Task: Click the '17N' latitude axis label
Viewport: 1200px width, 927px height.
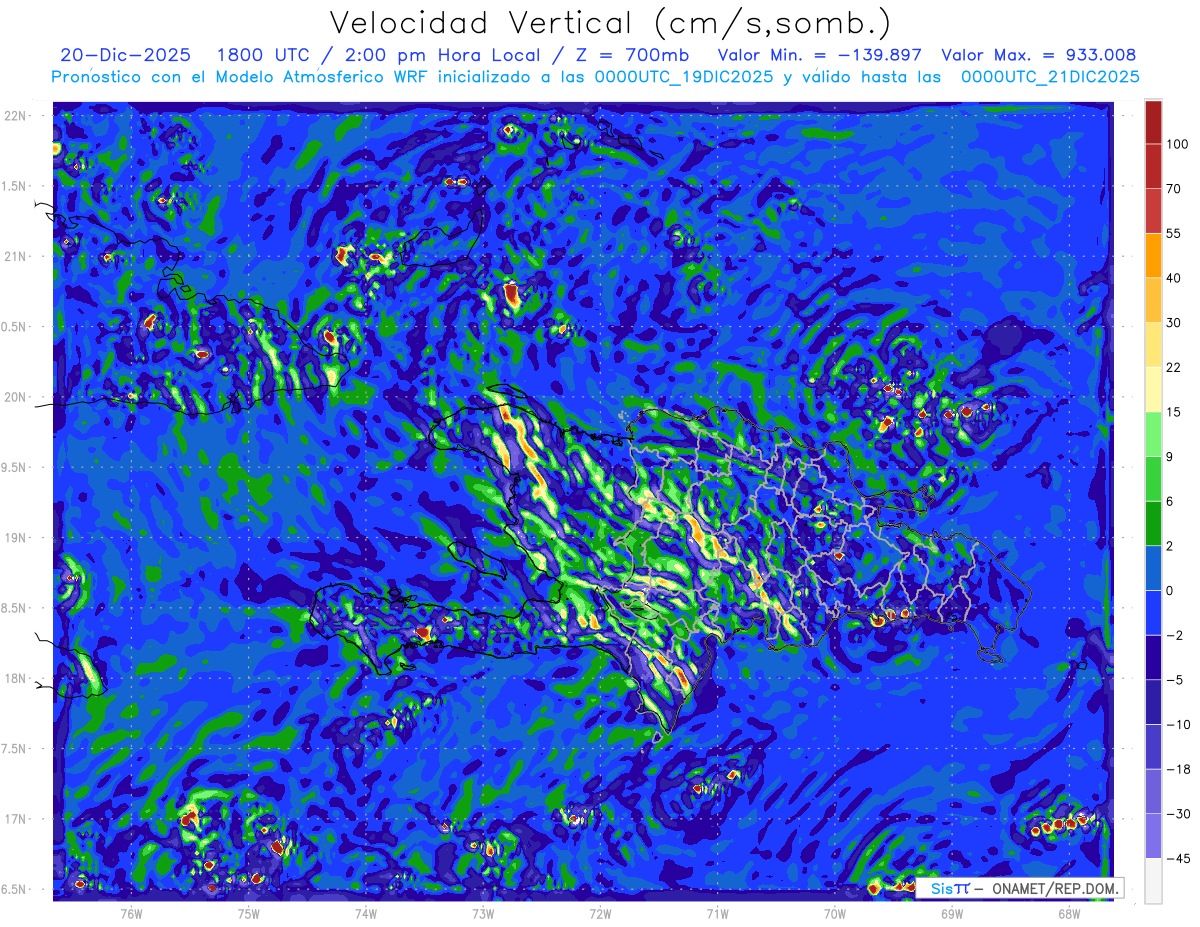Action: (16, 819)
